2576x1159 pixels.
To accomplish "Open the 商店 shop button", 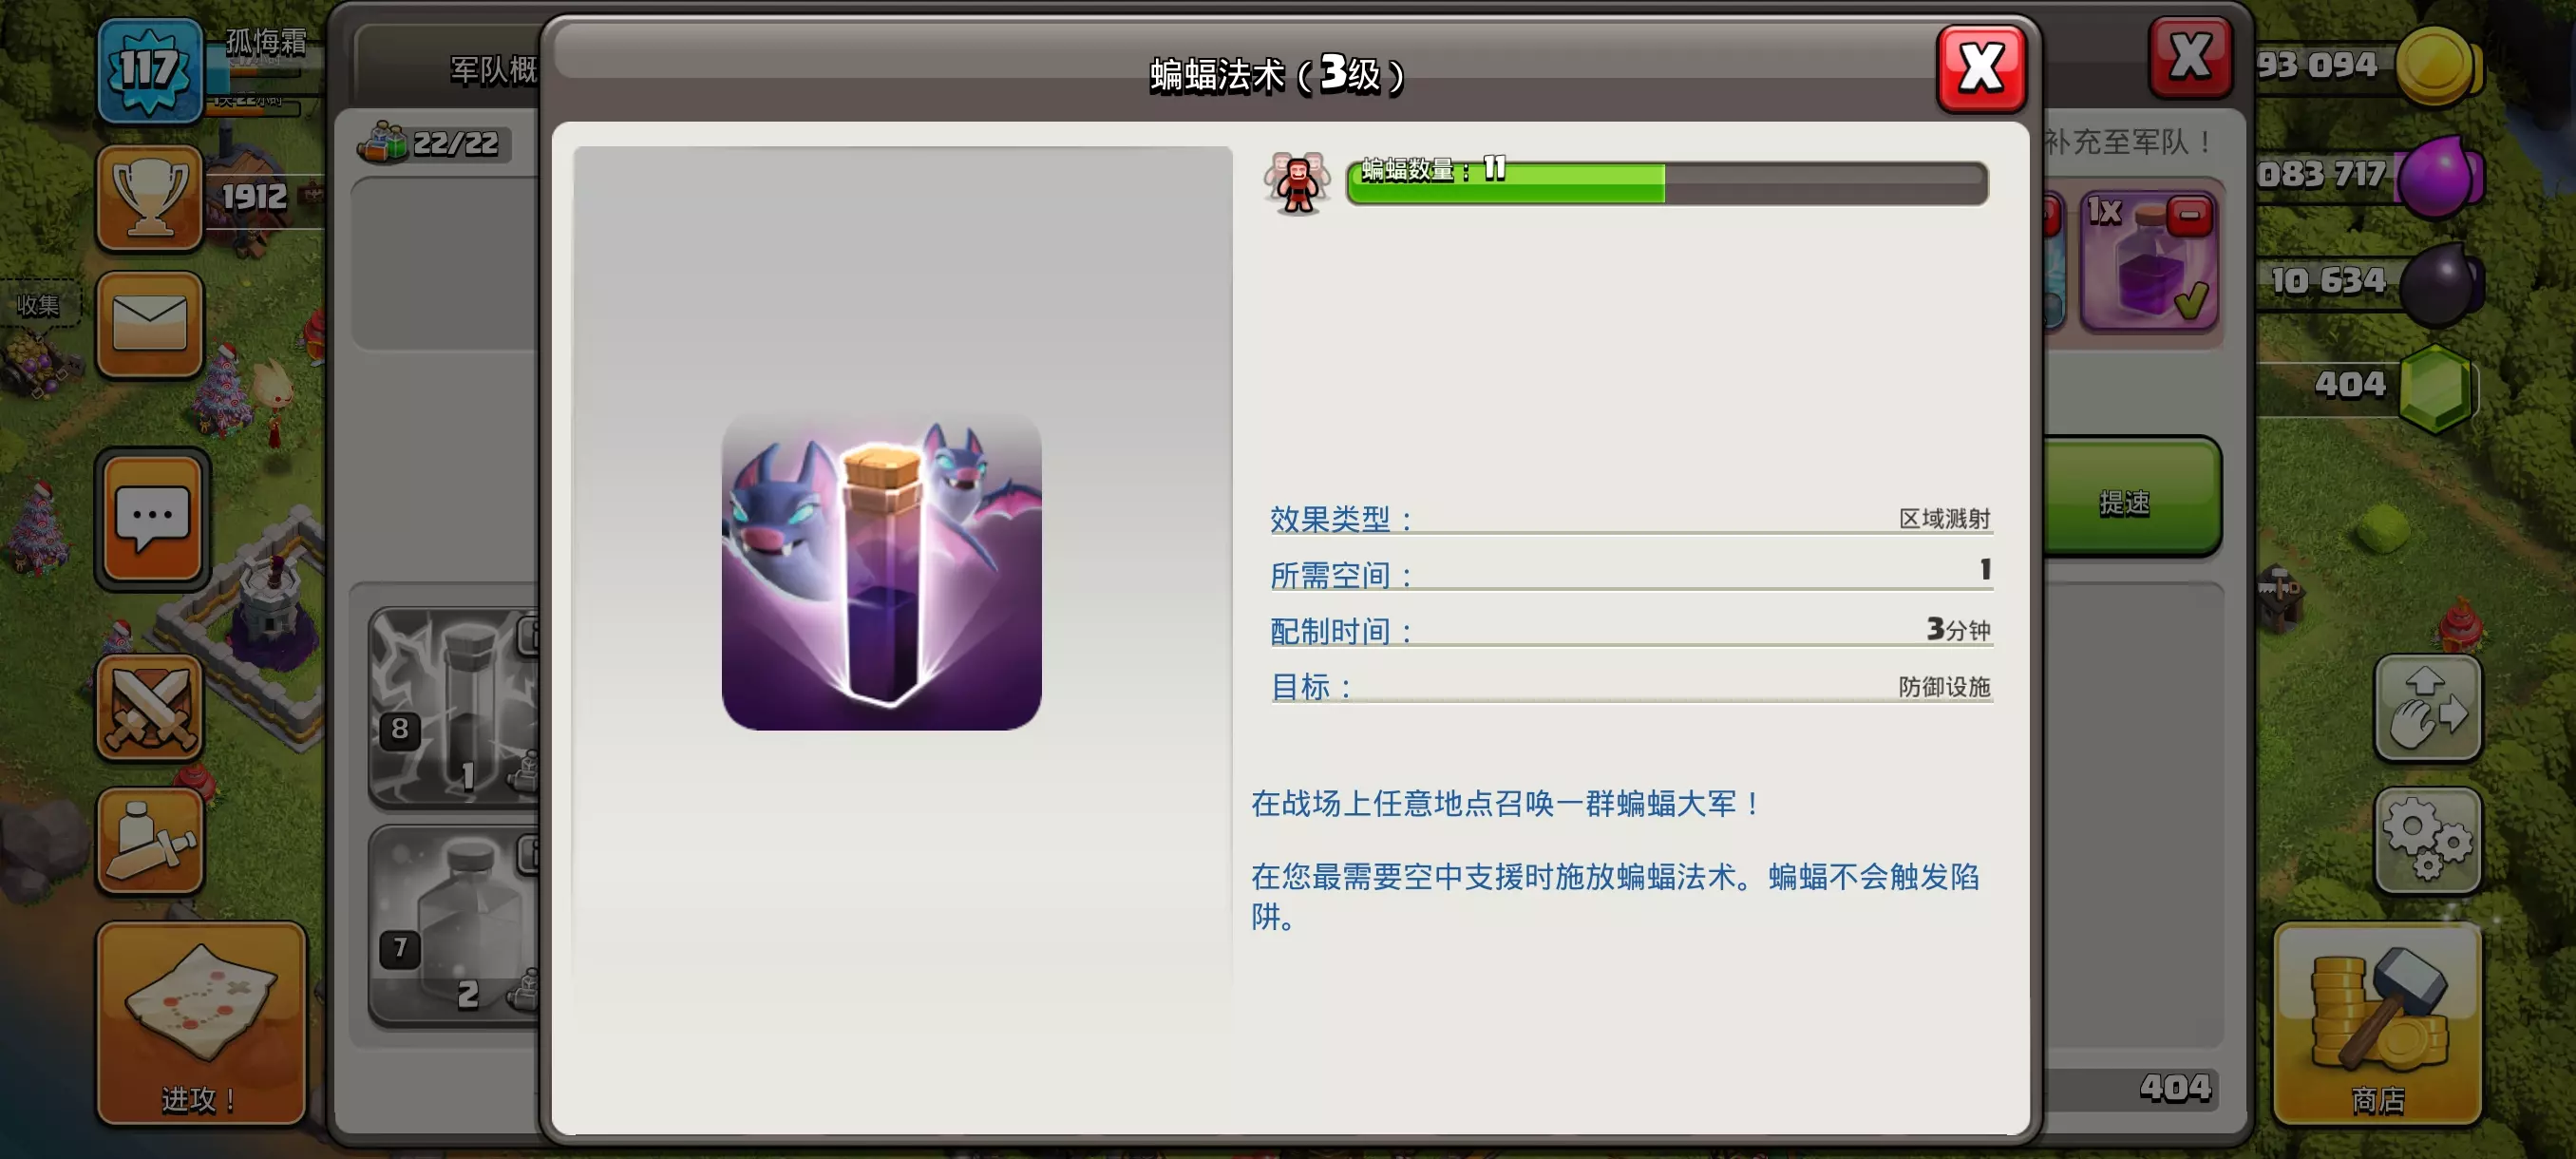I will click(x=2377, y=1023).
